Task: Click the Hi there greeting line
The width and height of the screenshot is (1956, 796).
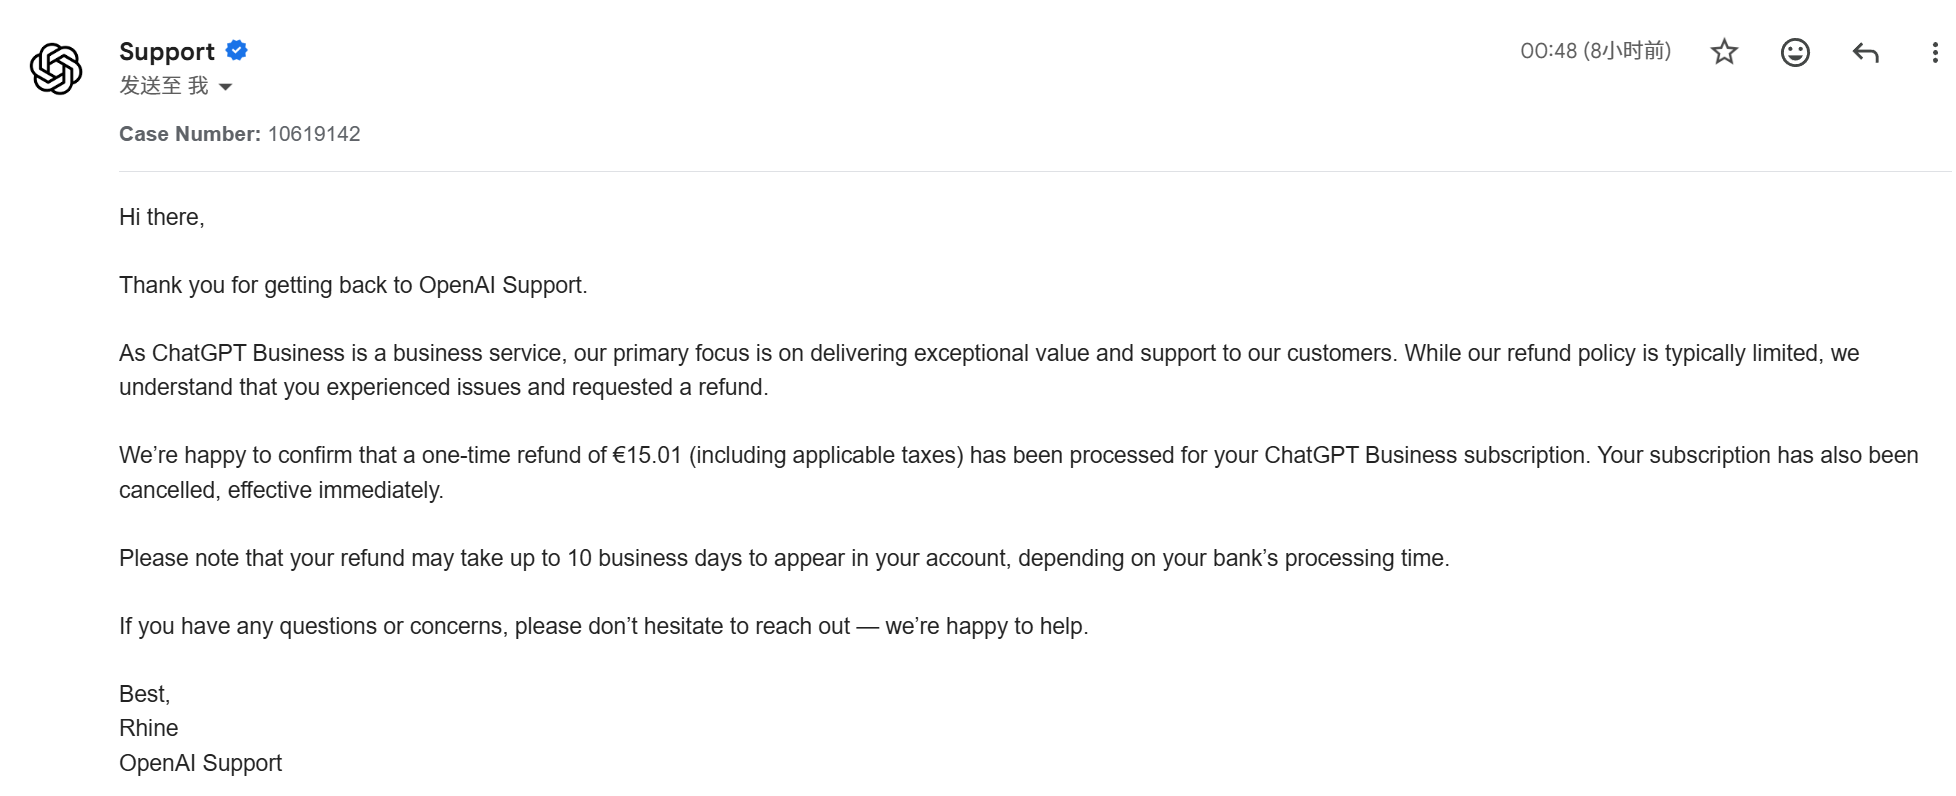Action: coord(162,217)
